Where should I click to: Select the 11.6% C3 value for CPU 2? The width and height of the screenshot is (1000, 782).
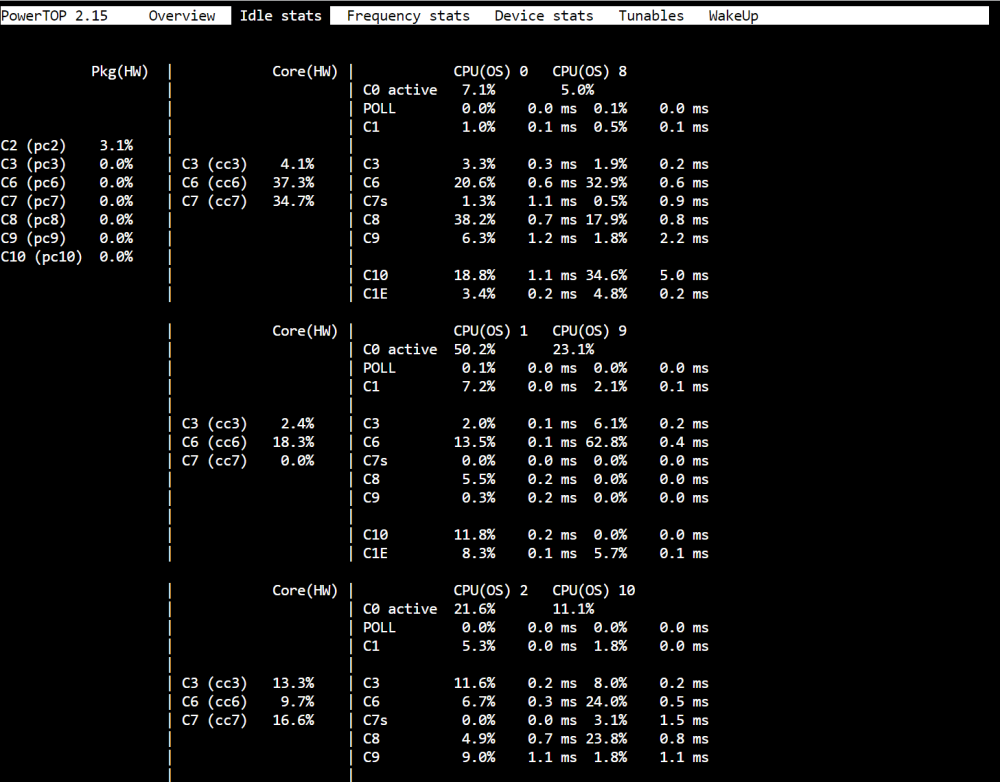click(474, 683)
